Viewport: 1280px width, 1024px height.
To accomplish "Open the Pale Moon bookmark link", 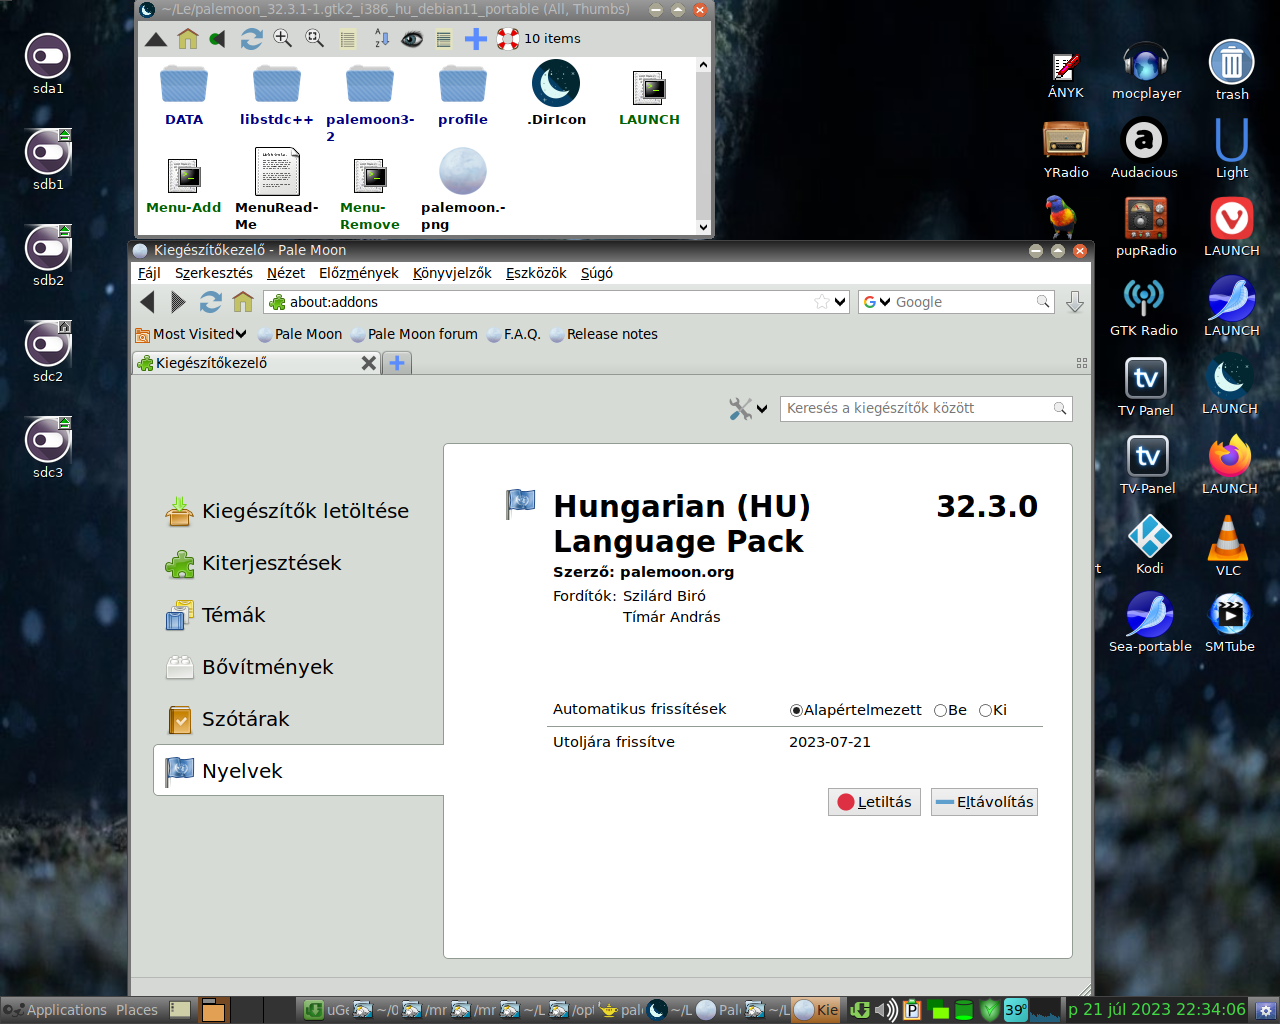I will (299, 334).
